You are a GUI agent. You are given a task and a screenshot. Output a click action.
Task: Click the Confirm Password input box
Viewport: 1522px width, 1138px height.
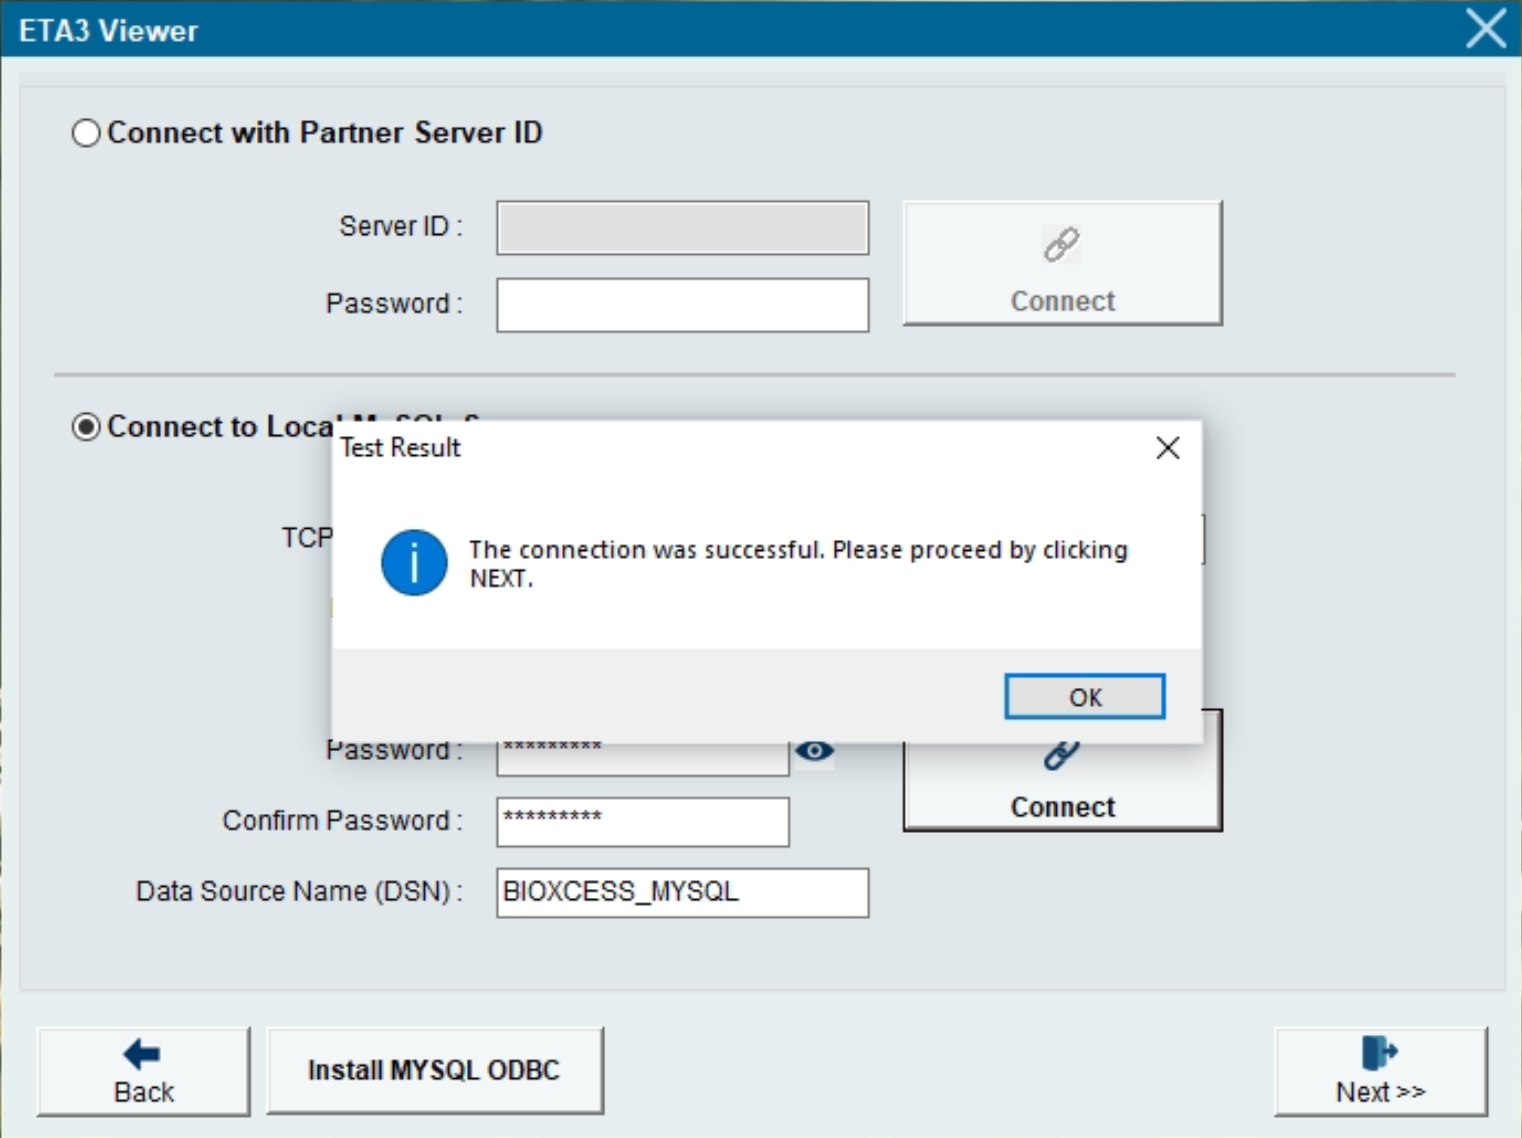(x=642, y=822)
